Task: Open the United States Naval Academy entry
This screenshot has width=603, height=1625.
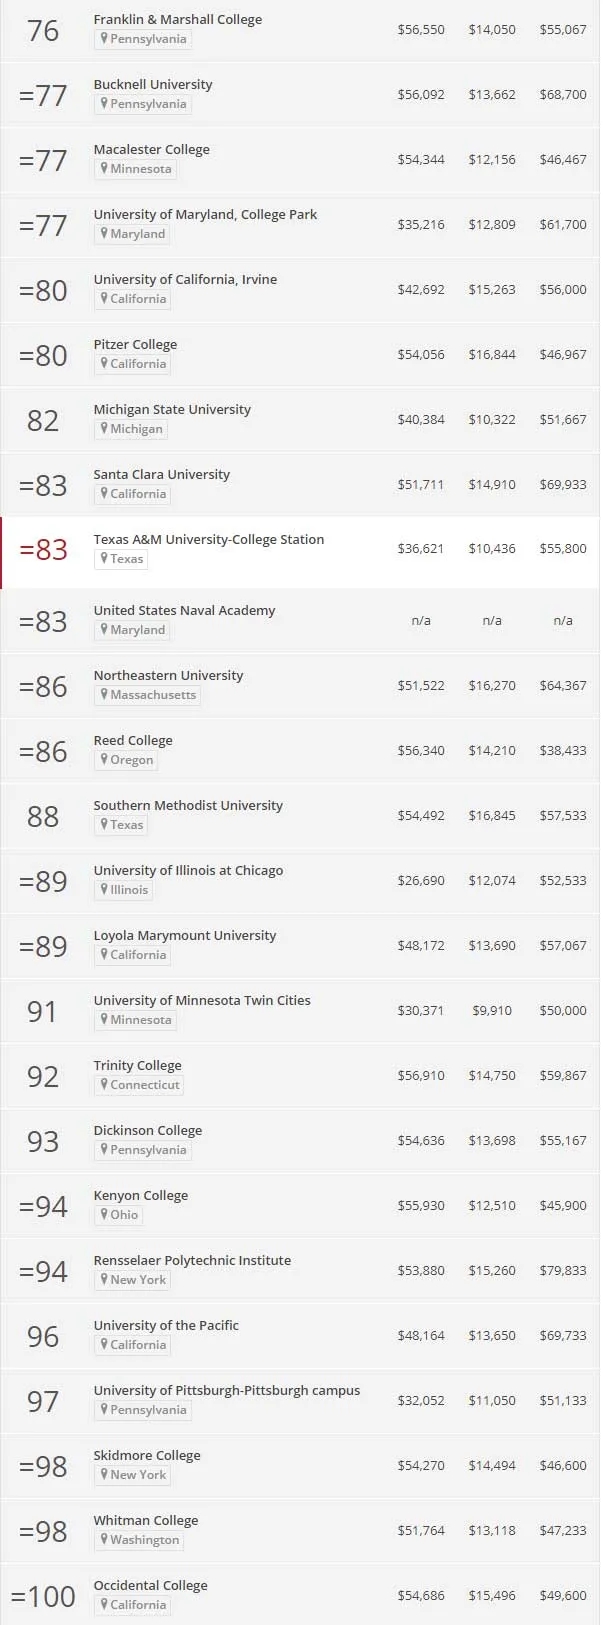Action: pyautogui.click(x=184, y=611)
